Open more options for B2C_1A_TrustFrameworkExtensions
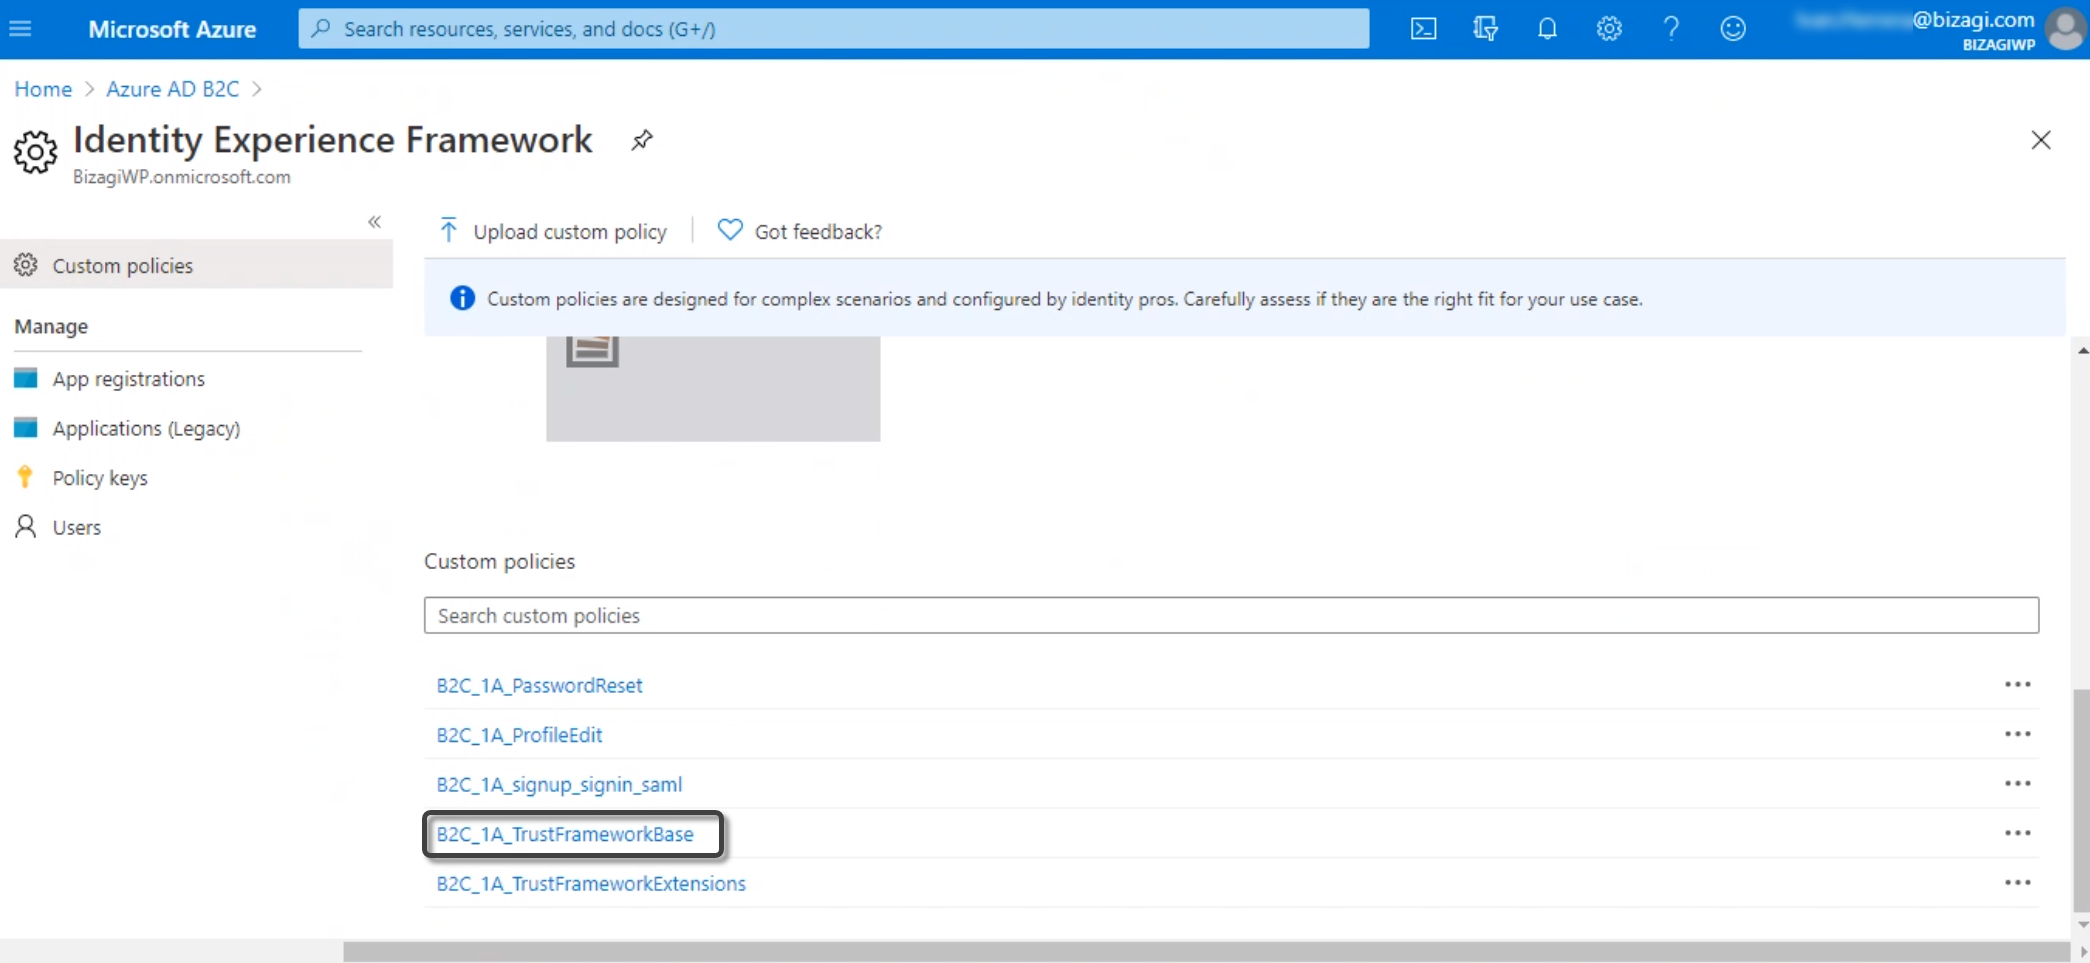Viewport: 2090px width, 963px height. 2017,882
